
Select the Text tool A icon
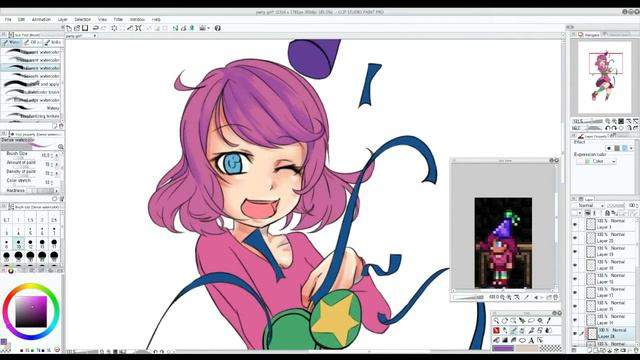click(531, 340)
